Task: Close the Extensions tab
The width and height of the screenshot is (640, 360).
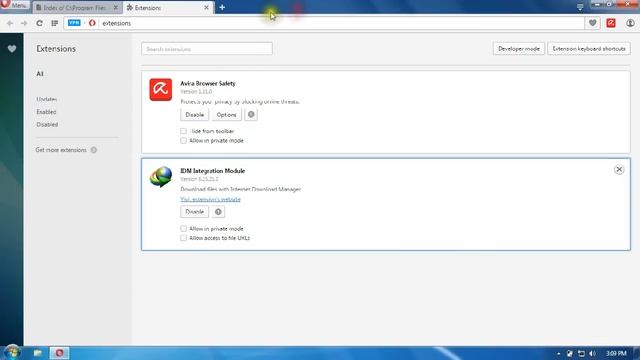Action: click(206, 8)
